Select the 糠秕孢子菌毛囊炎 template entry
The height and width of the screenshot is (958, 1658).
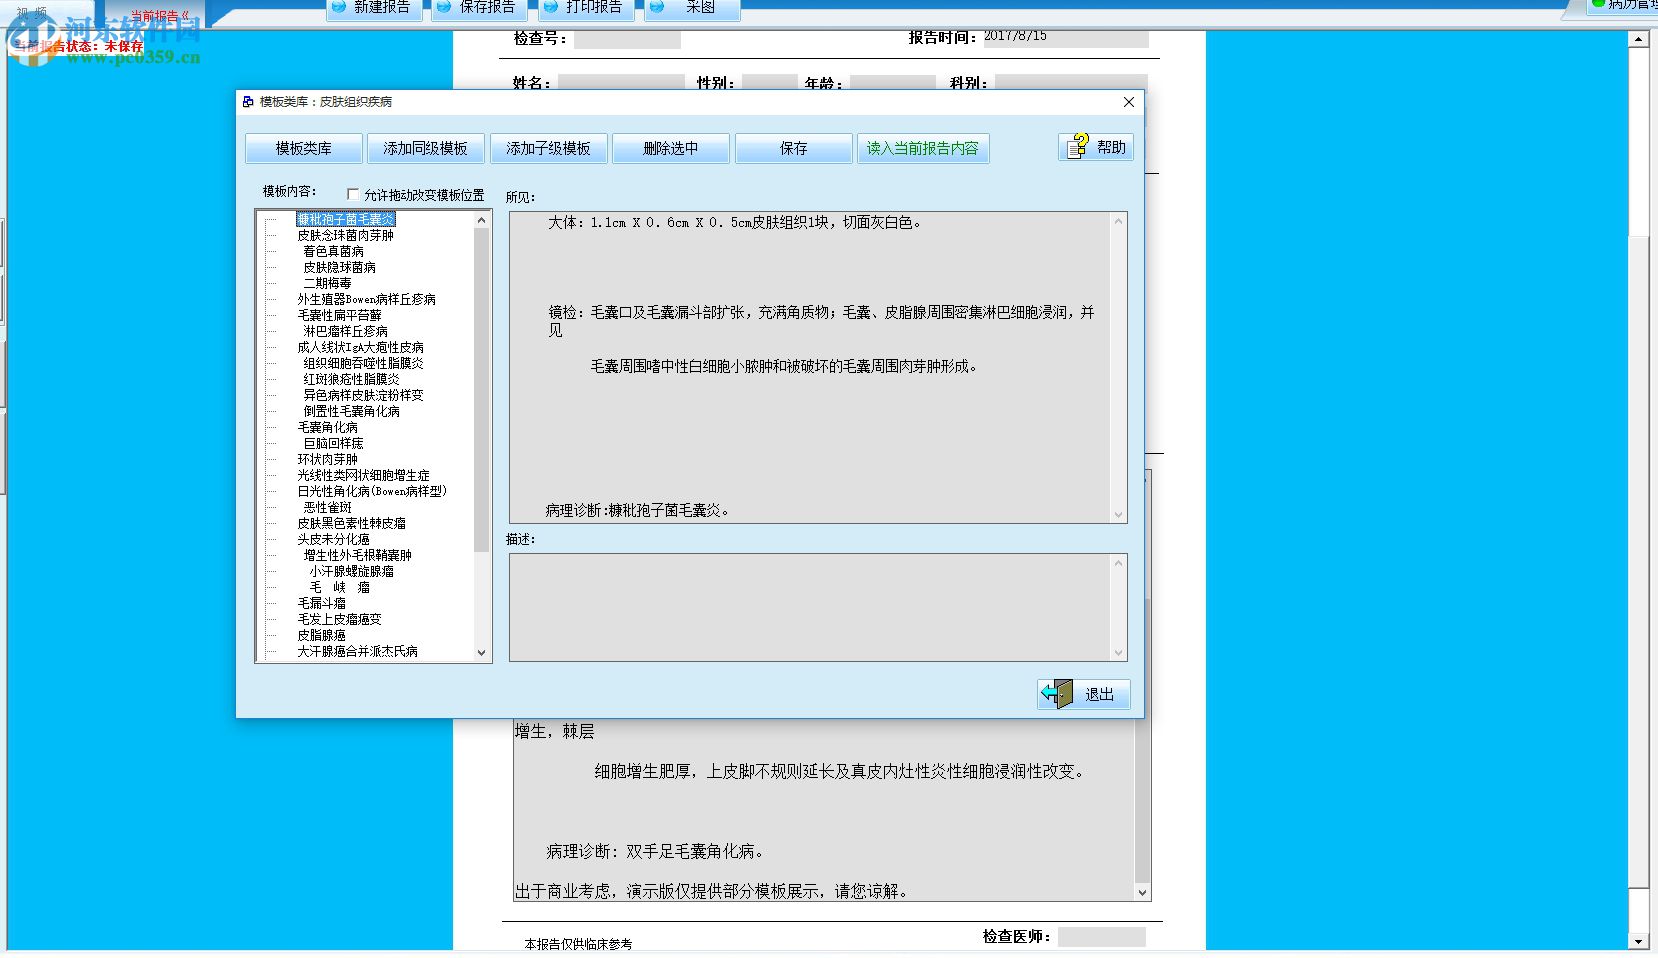pos(345,219)
